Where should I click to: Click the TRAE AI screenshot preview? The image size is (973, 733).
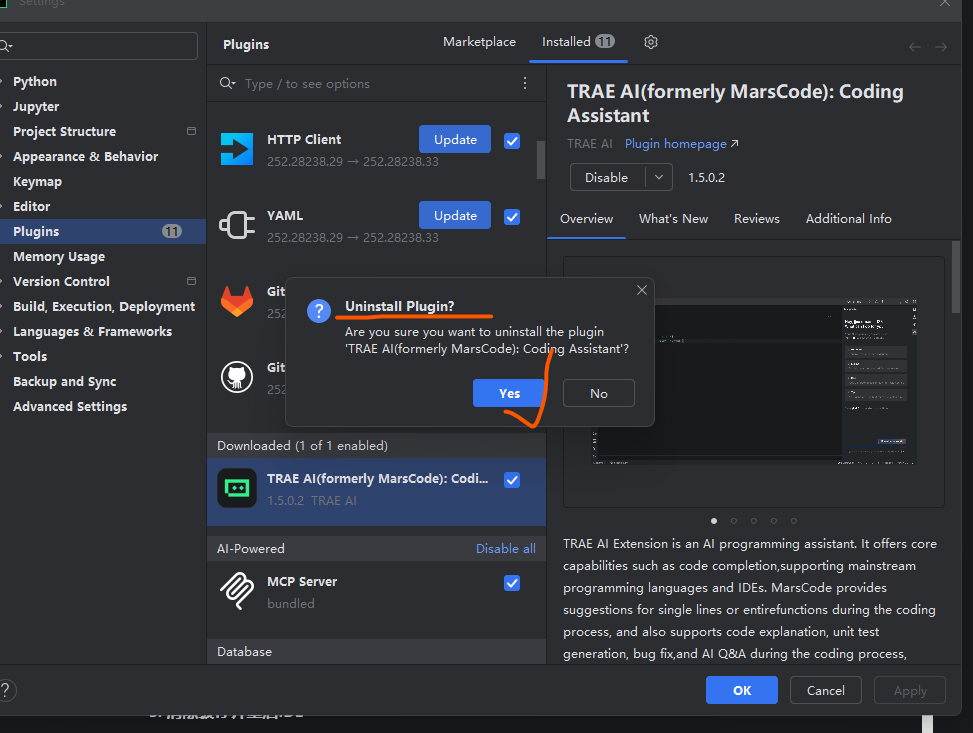coord(753,381)
